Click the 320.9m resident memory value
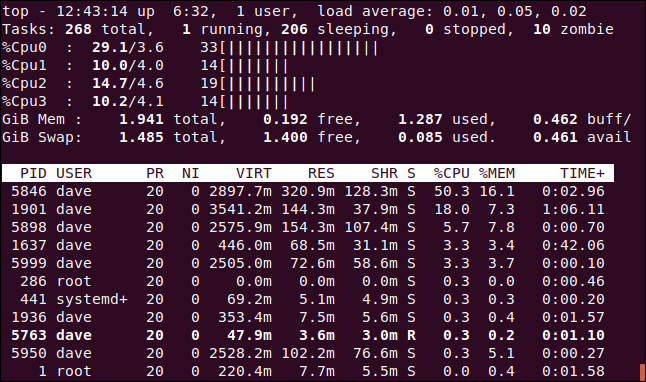This screenshot has height=382, width=646. click(x=308, y=191)
